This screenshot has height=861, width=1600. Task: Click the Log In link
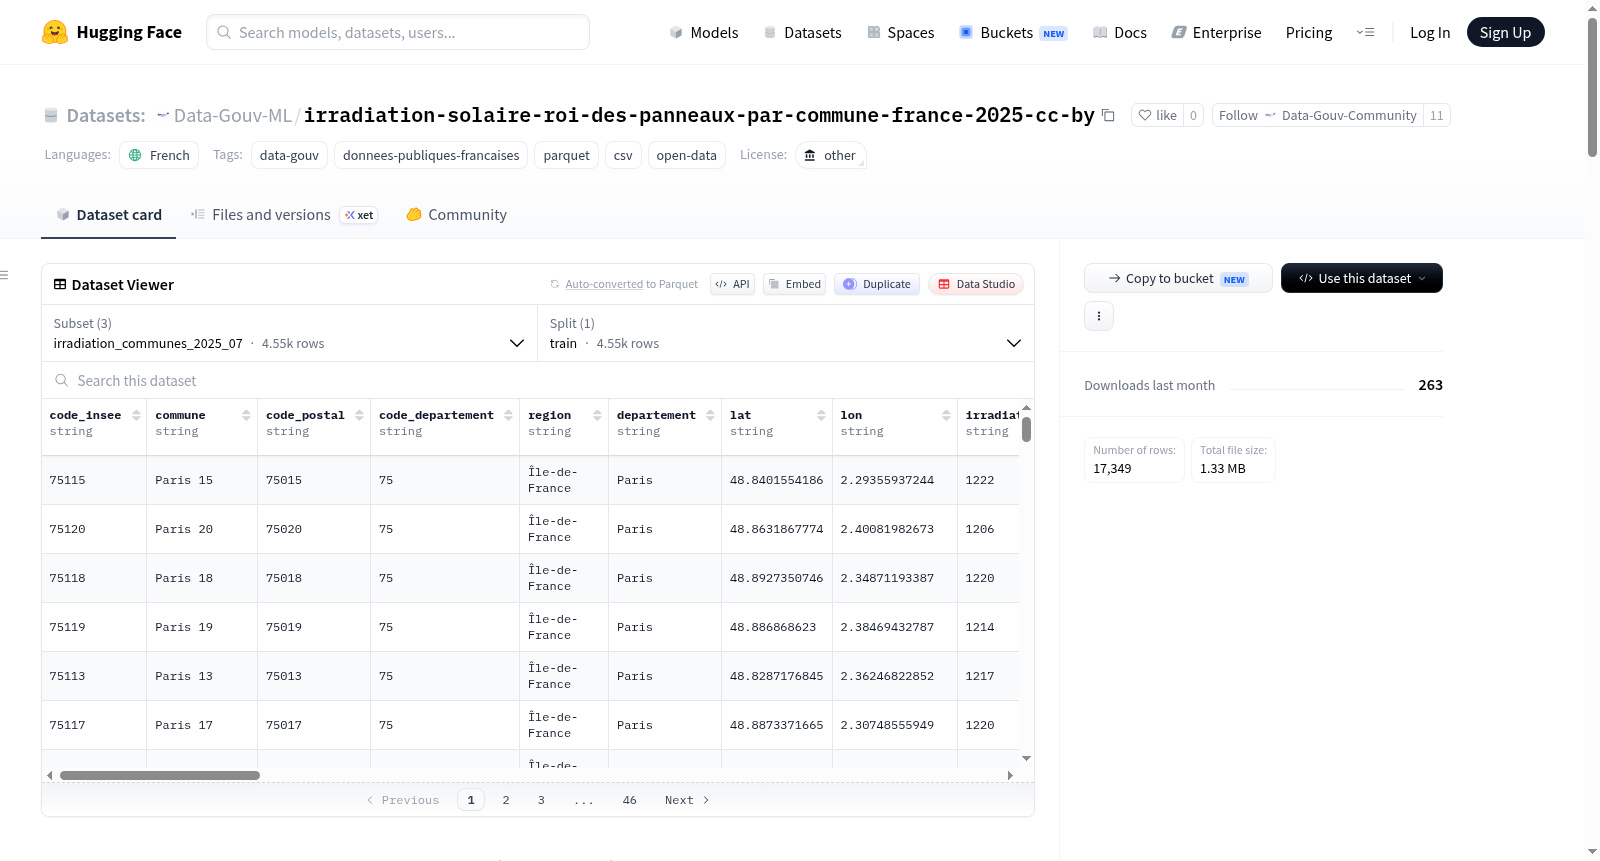pos(1430,32)
